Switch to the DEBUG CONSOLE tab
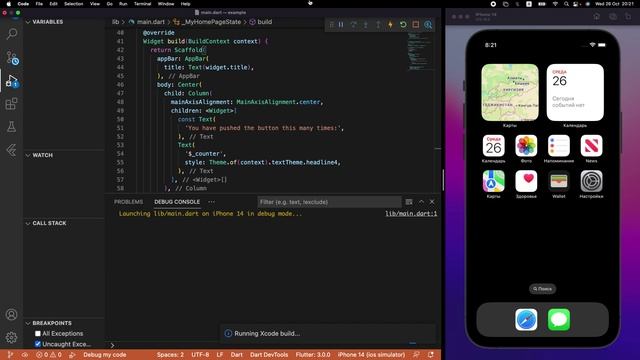Viewport: 640px width, 360px height. point(177,202)
